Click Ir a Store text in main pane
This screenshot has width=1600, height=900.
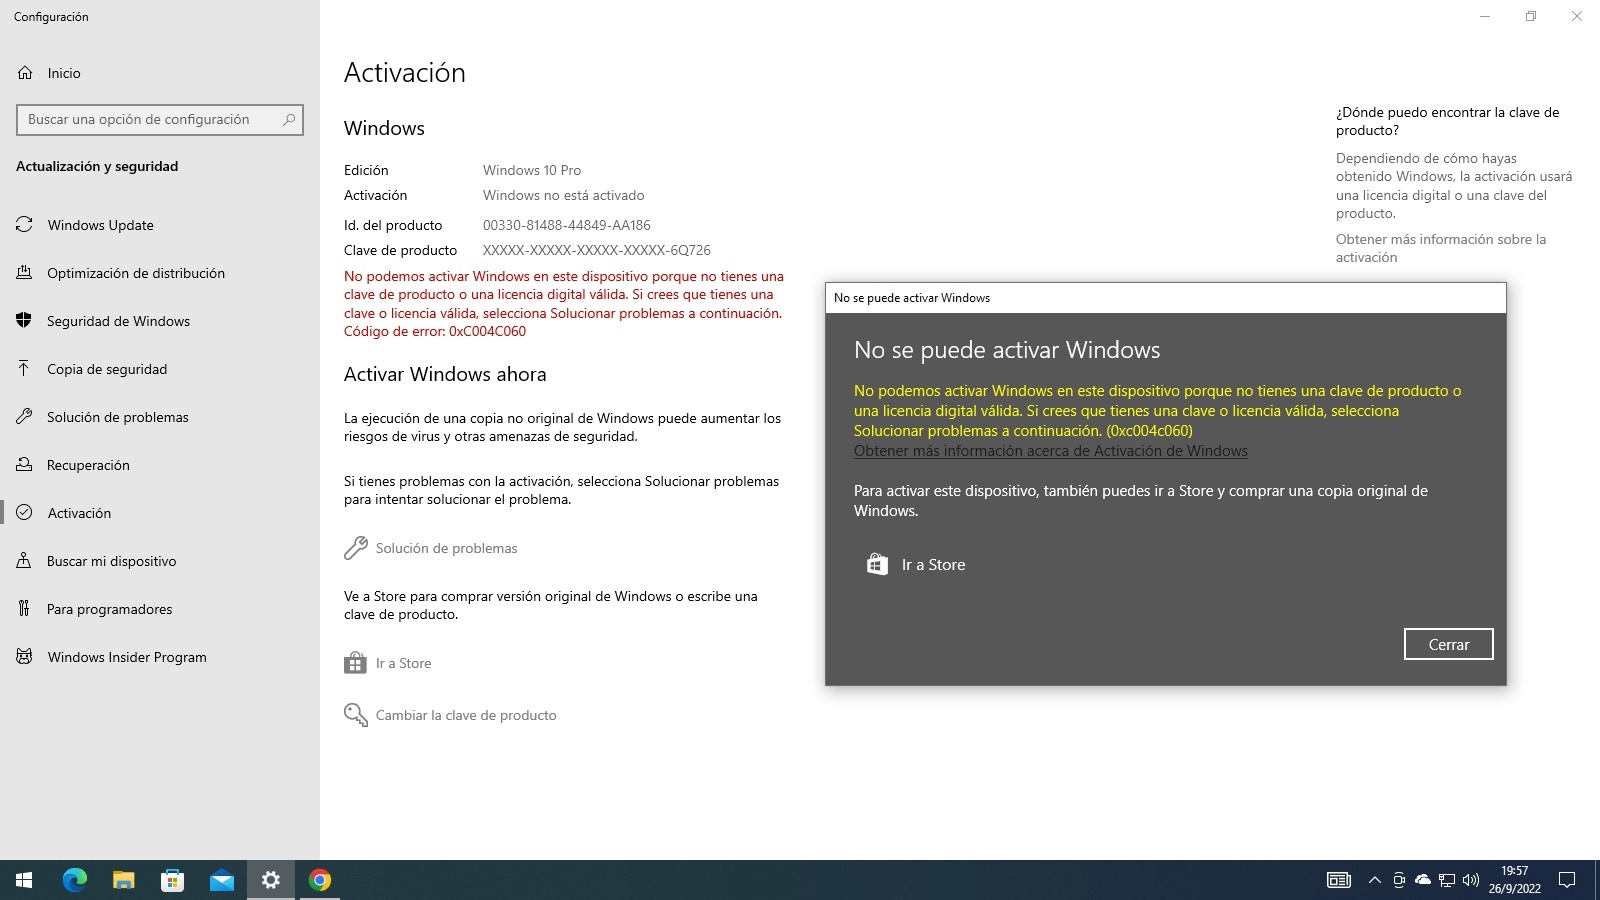[404, 663]
